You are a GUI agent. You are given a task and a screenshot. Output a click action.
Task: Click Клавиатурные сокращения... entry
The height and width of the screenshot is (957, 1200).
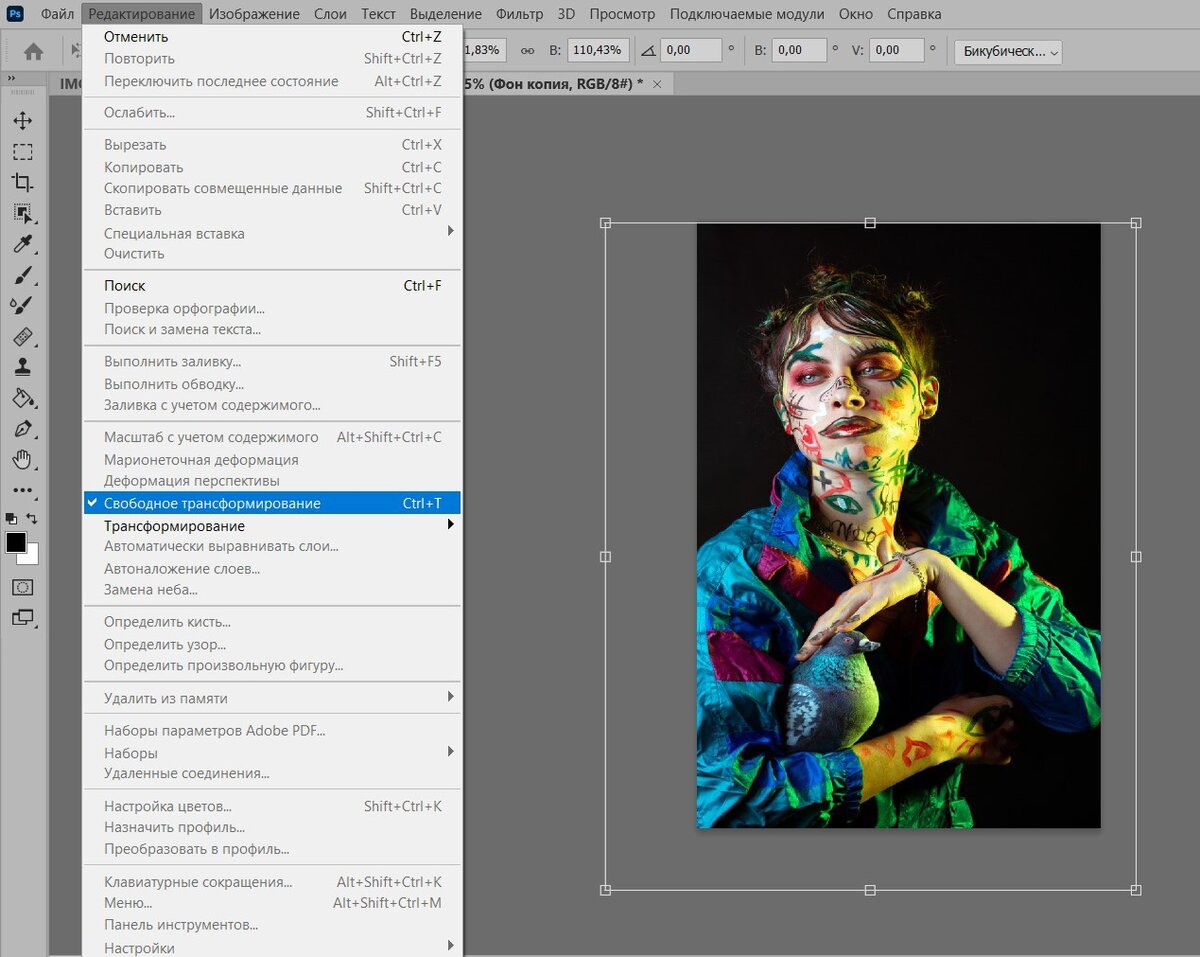click(x=272, y=882)
